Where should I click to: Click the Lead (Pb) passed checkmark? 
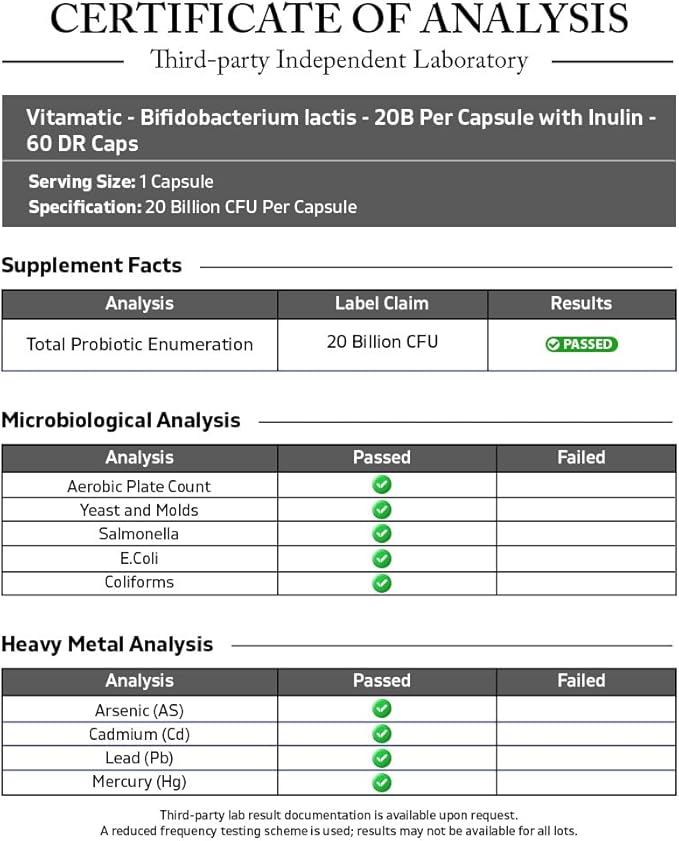pos(382,758)
